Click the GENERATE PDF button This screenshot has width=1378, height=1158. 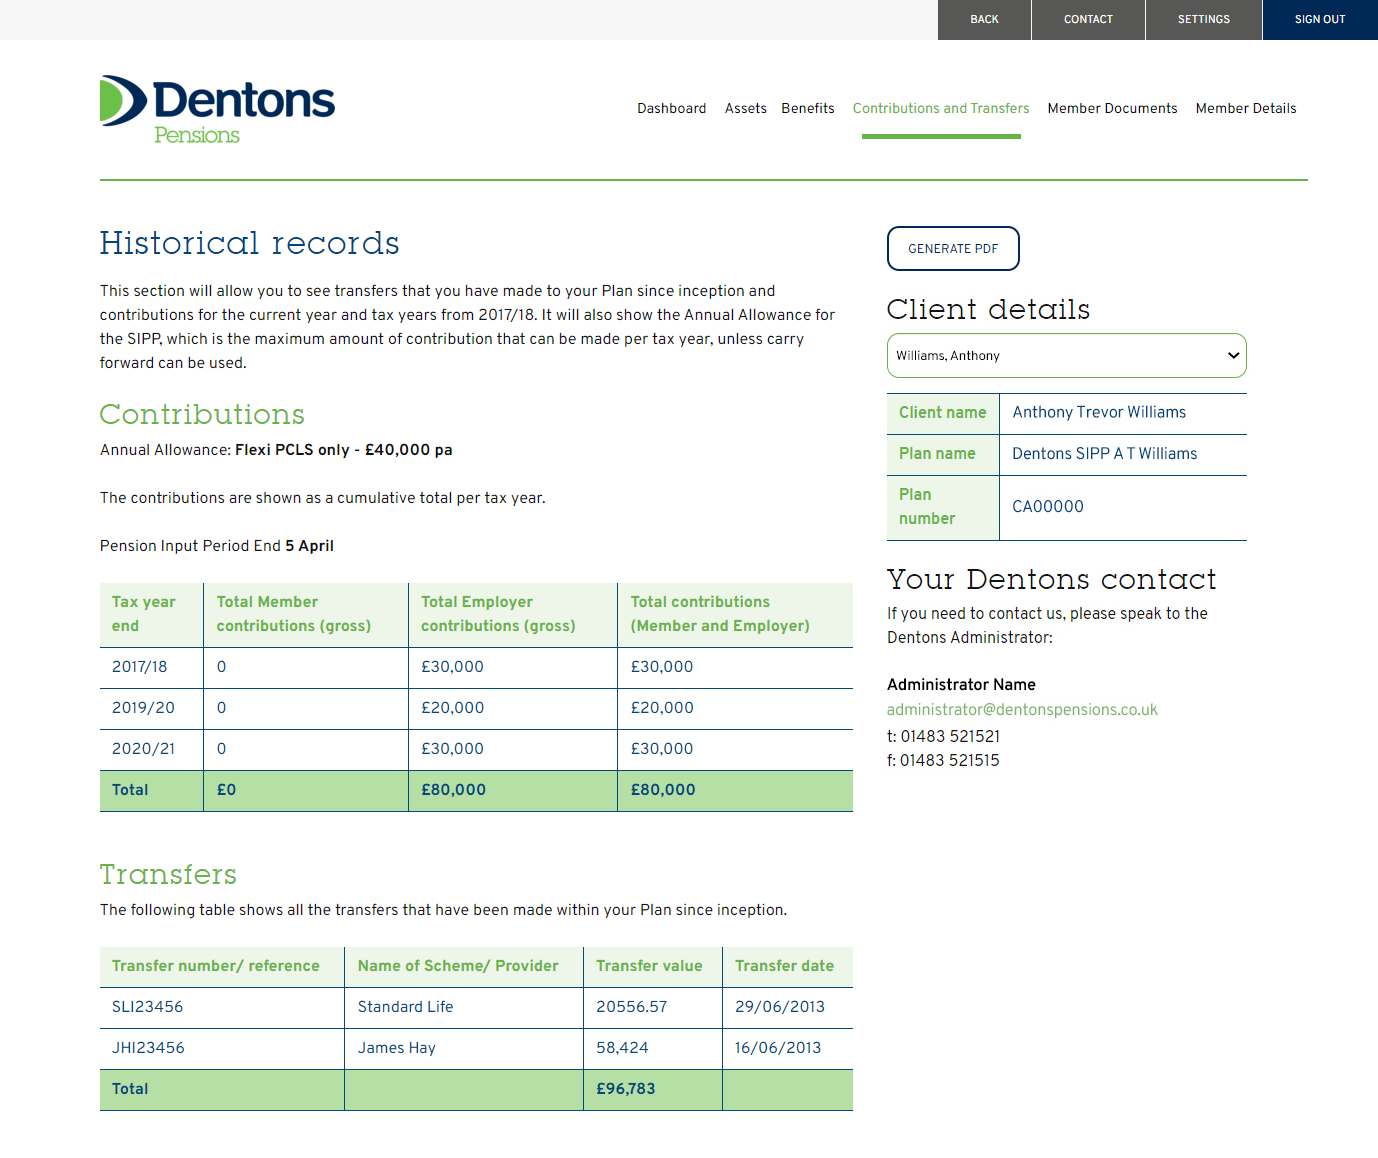pos(953,248)
